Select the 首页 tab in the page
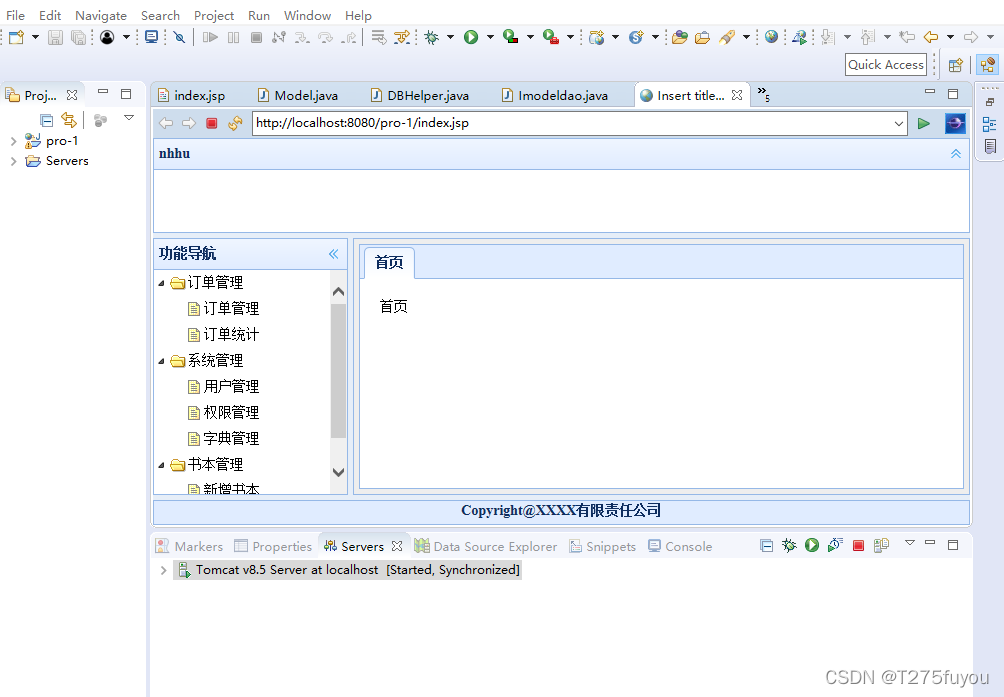The image size is (1004, 697). point(389,262)
